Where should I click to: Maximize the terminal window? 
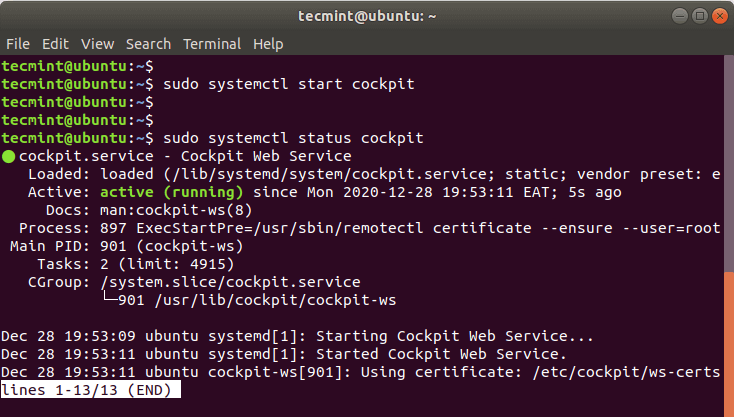[700, 16]
